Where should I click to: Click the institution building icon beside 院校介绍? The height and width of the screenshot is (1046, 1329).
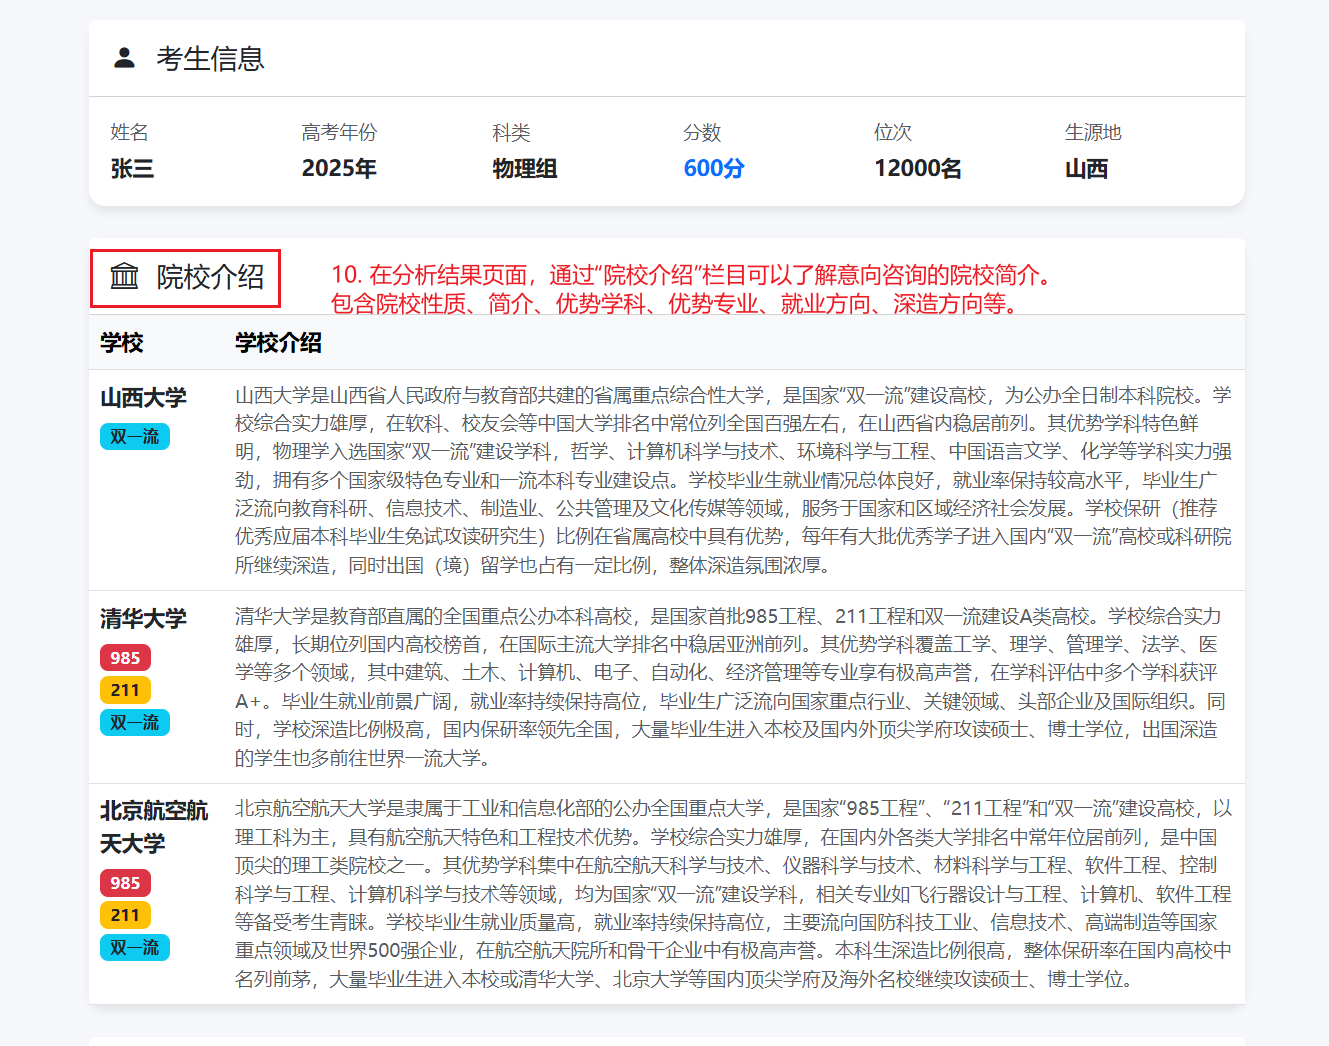coord(124,276)
